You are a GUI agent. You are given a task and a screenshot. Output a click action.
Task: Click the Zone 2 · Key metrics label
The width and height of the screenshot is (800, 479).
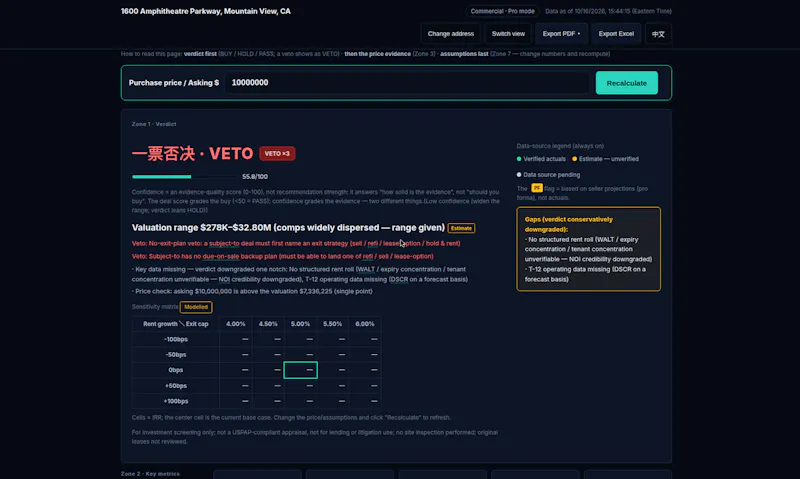pyautogui.click(x=150, y=474)
